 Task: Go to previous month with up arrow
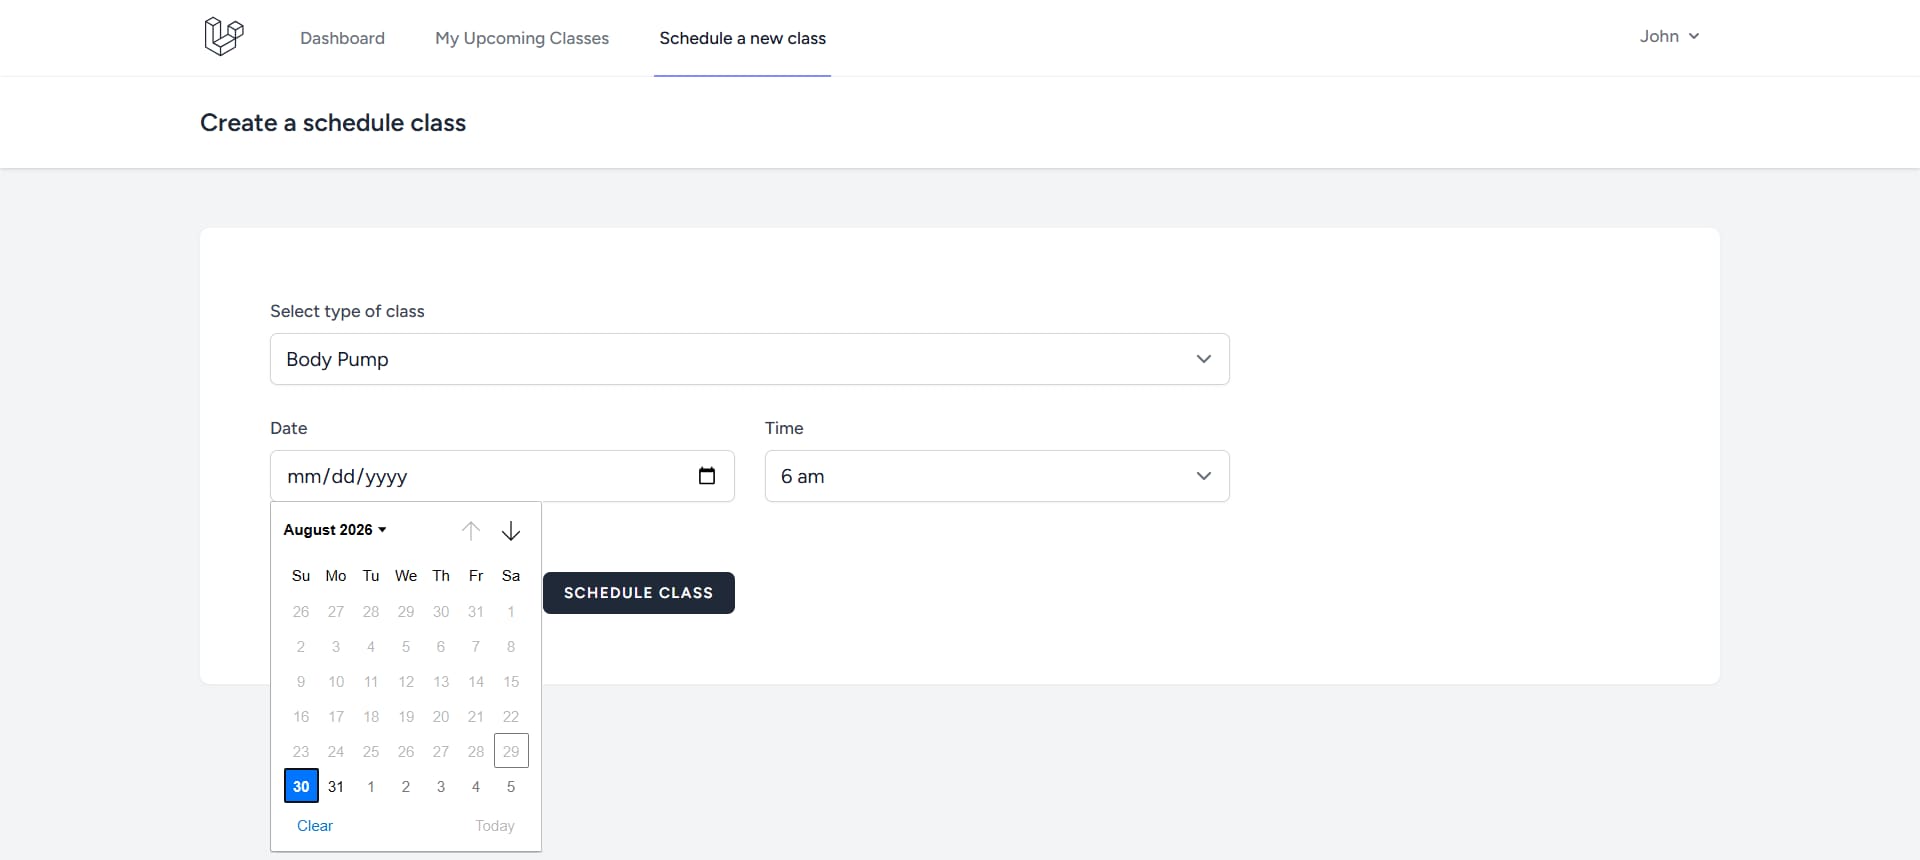click(471, 530)
